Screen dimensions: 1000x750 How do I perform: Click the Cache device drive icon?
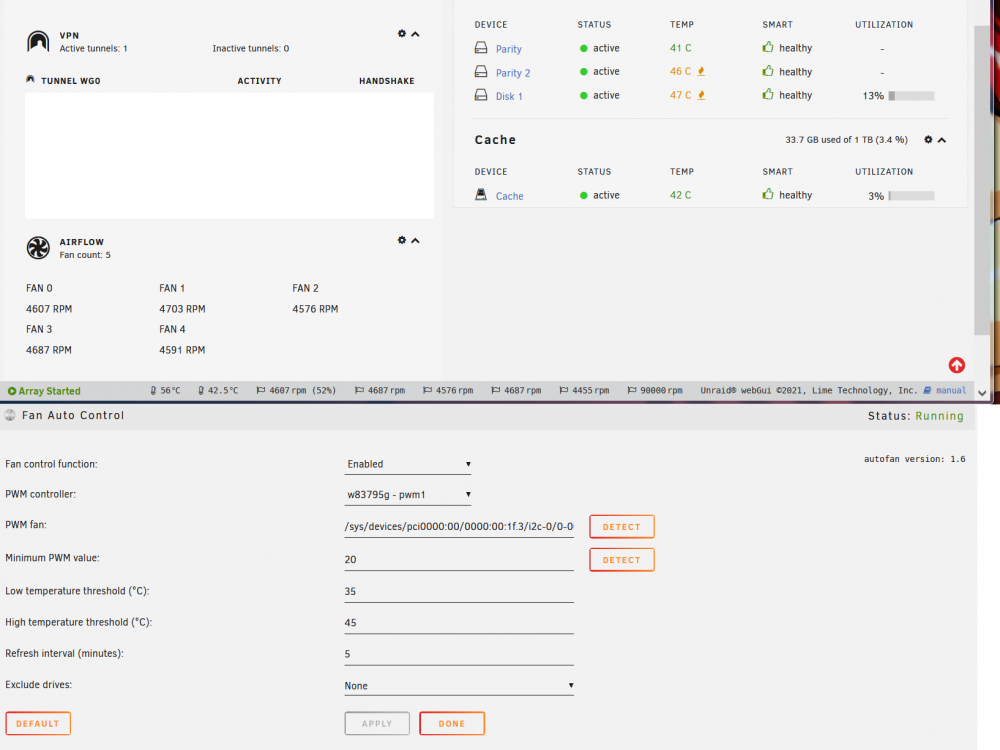point(481,195)
